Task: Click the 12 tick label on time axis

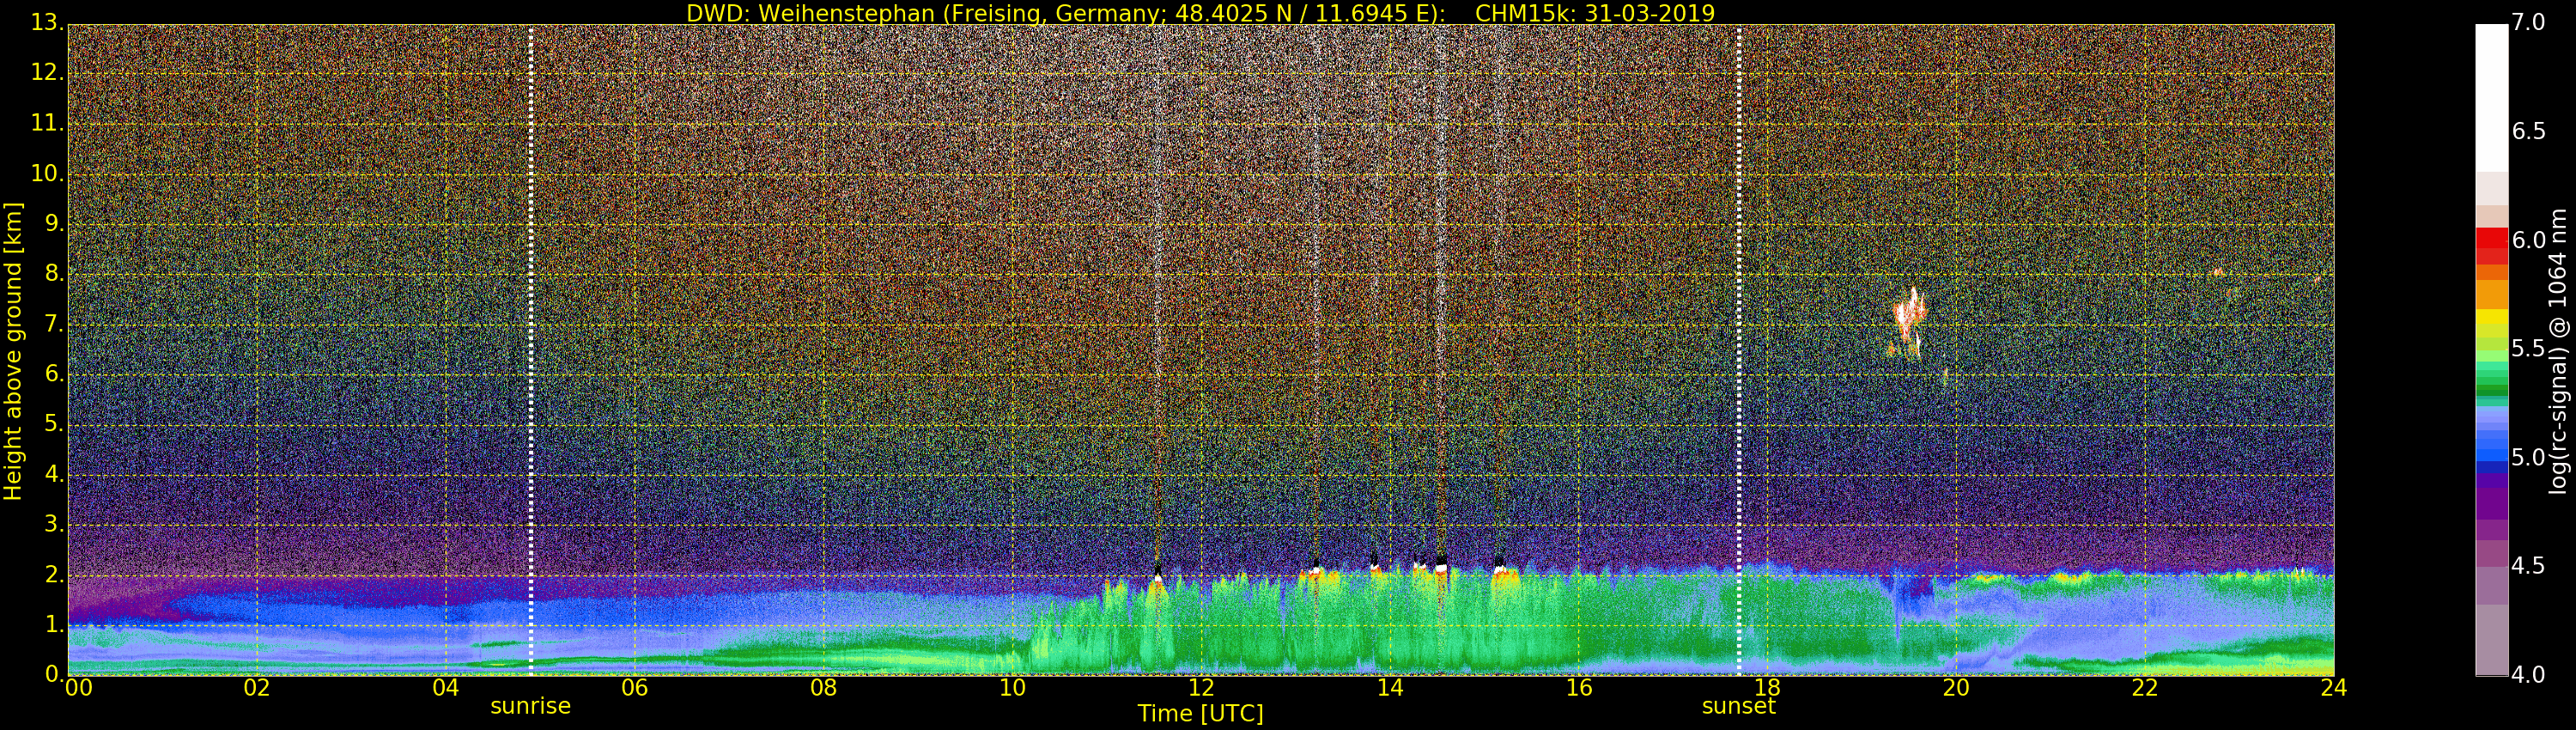Action: [x=1200, y=688]
